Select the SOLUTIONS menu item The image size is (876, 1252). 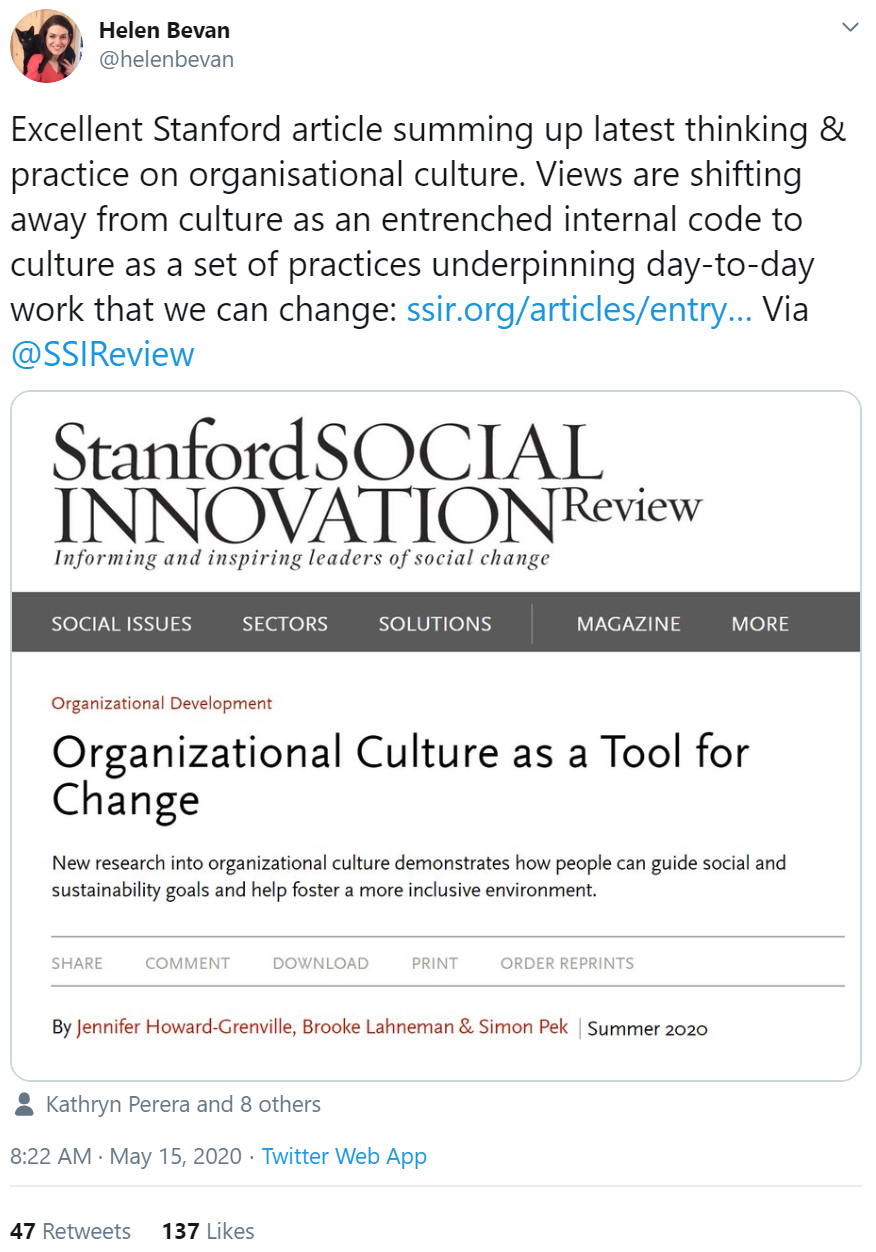click(x=435, y=624)
